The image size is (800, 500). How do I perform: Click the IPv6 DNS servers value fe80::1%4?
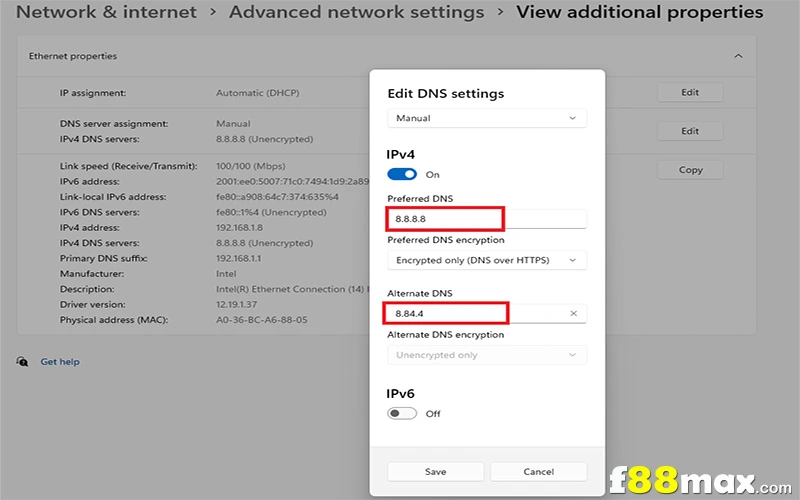[271, 212]
